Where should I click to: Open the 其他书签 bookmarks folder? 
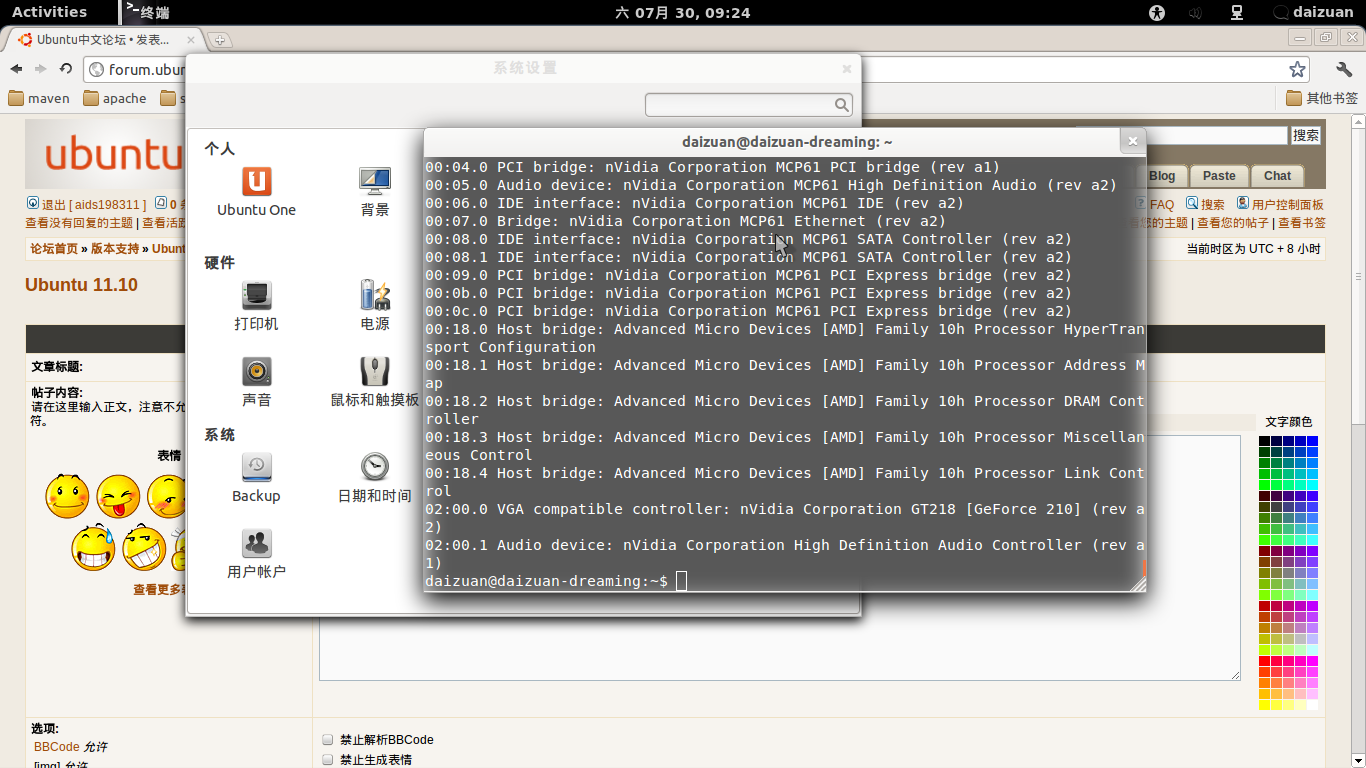[x=1322, y=98]
